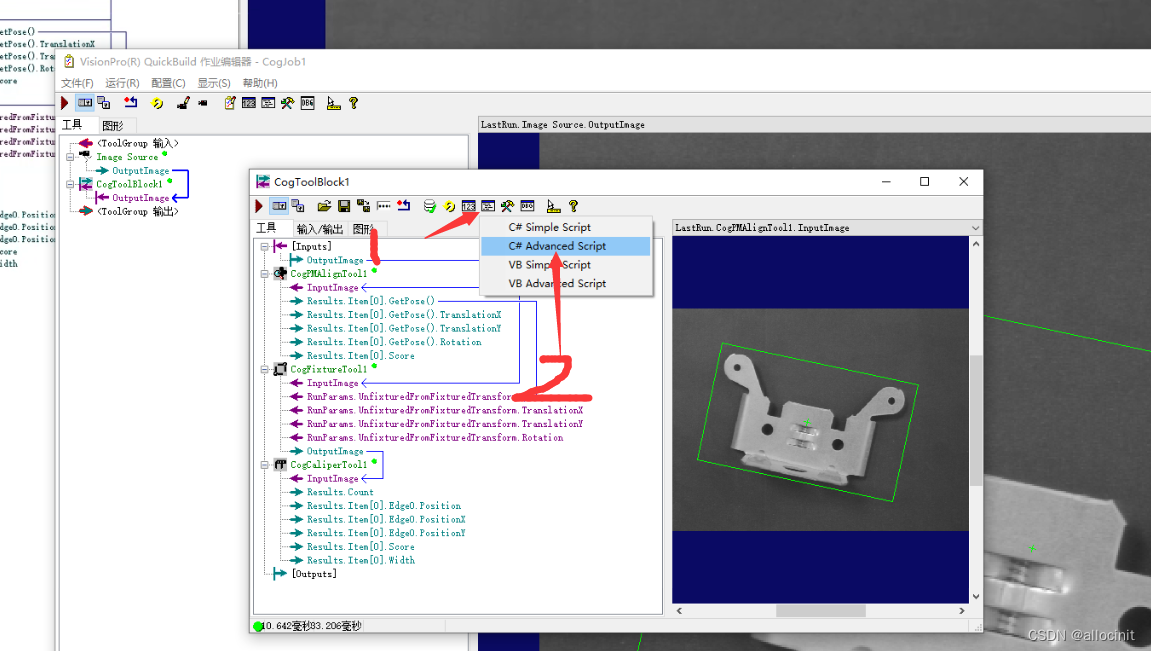Select <ToolGroup 输出> in QuickBuild tree
The width and height of the screenshot is (1151, 651).
[137, 211]
